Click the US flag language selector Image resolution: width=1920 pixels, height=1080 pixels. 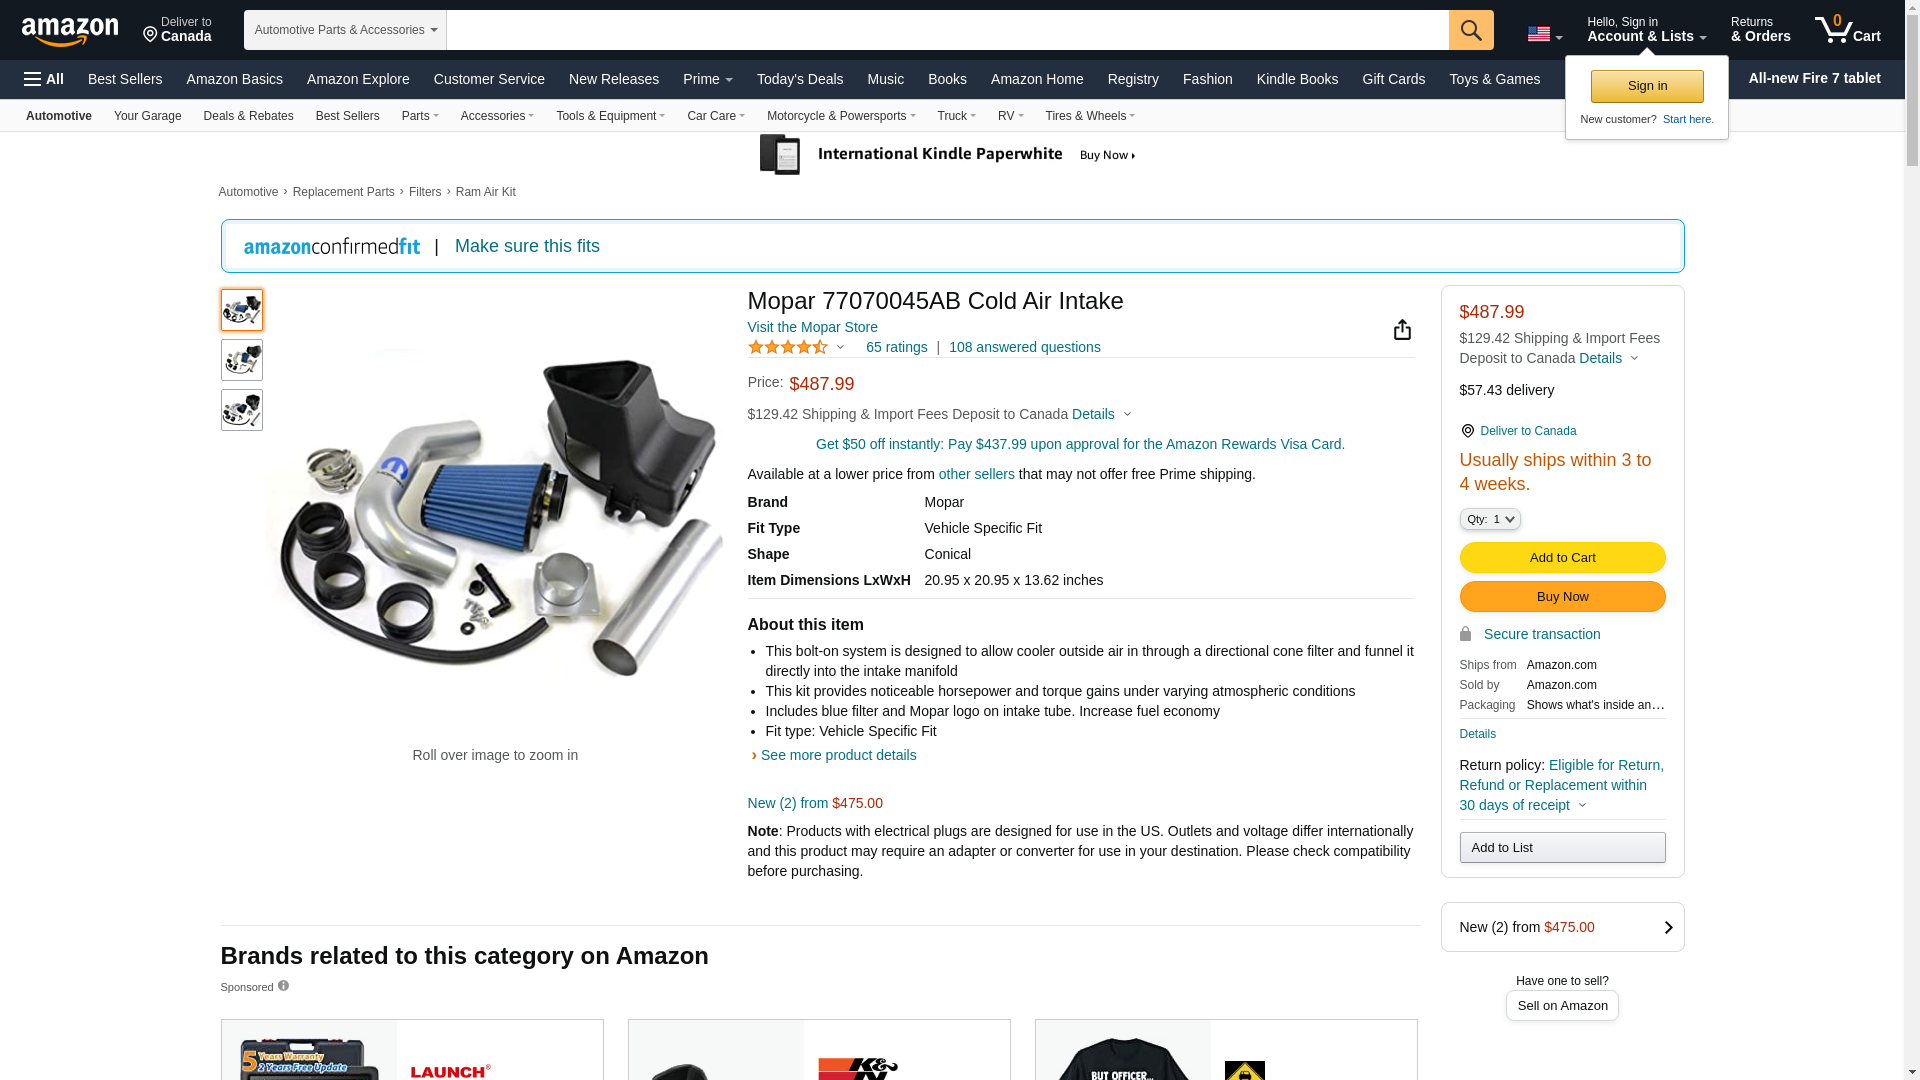(1544, 34)
